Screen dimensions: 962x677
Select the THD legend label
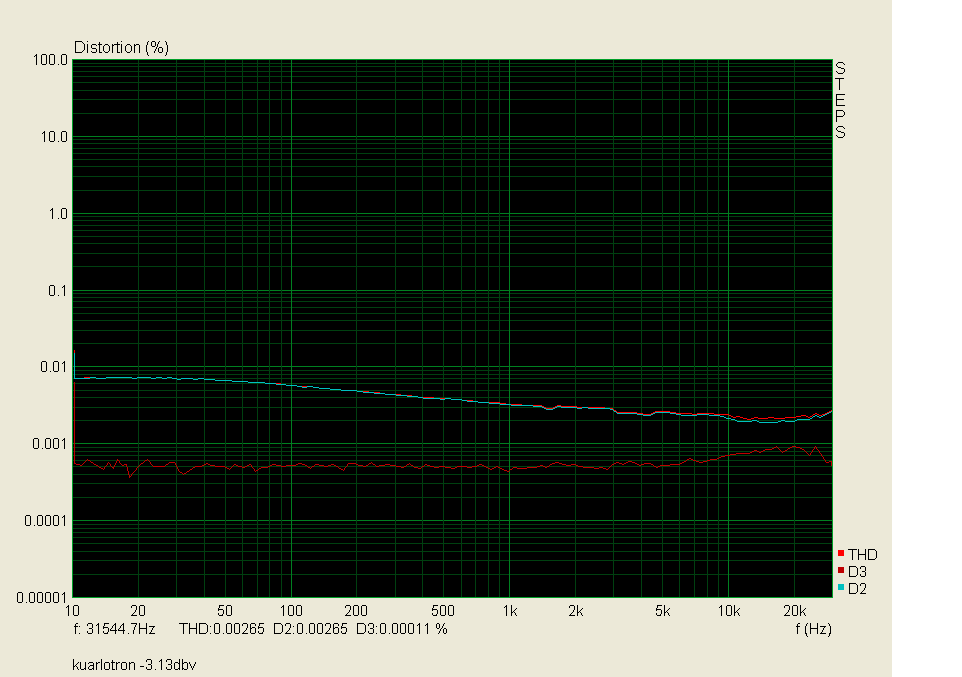click(863, 555)
